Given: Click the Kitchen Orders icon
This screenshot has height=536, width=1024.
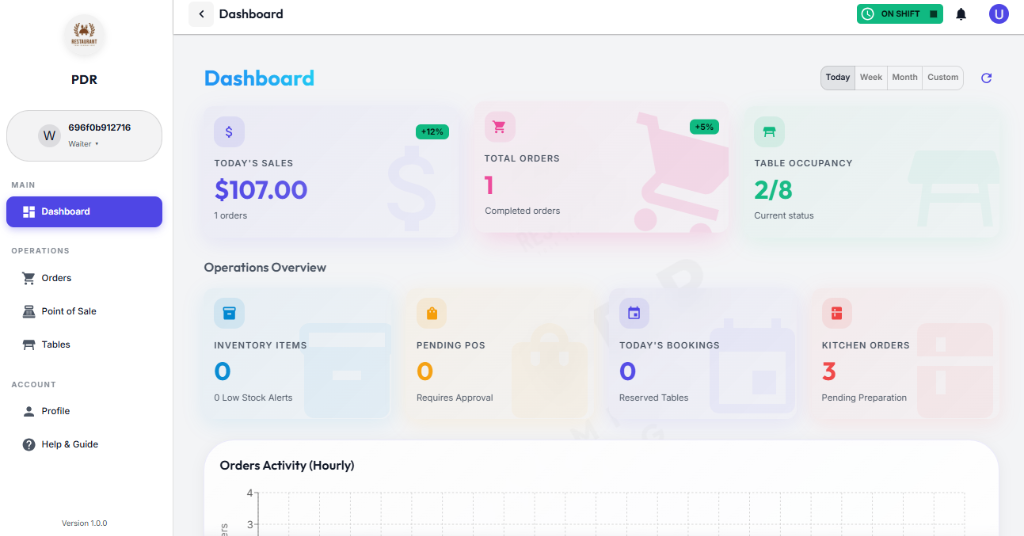Looking at the screenshot, I should [836, 313].
